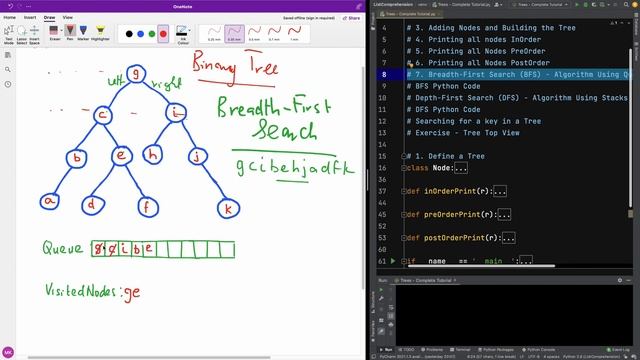Open the Insert ribbon tab
640x360 pixels.
[x=30, y=18]
